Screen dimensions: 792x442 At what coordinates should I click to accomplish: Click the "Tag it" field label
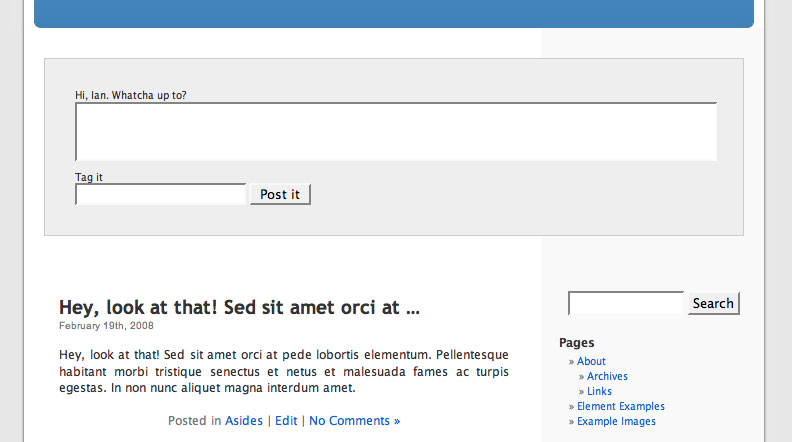[x=89, y=177]
